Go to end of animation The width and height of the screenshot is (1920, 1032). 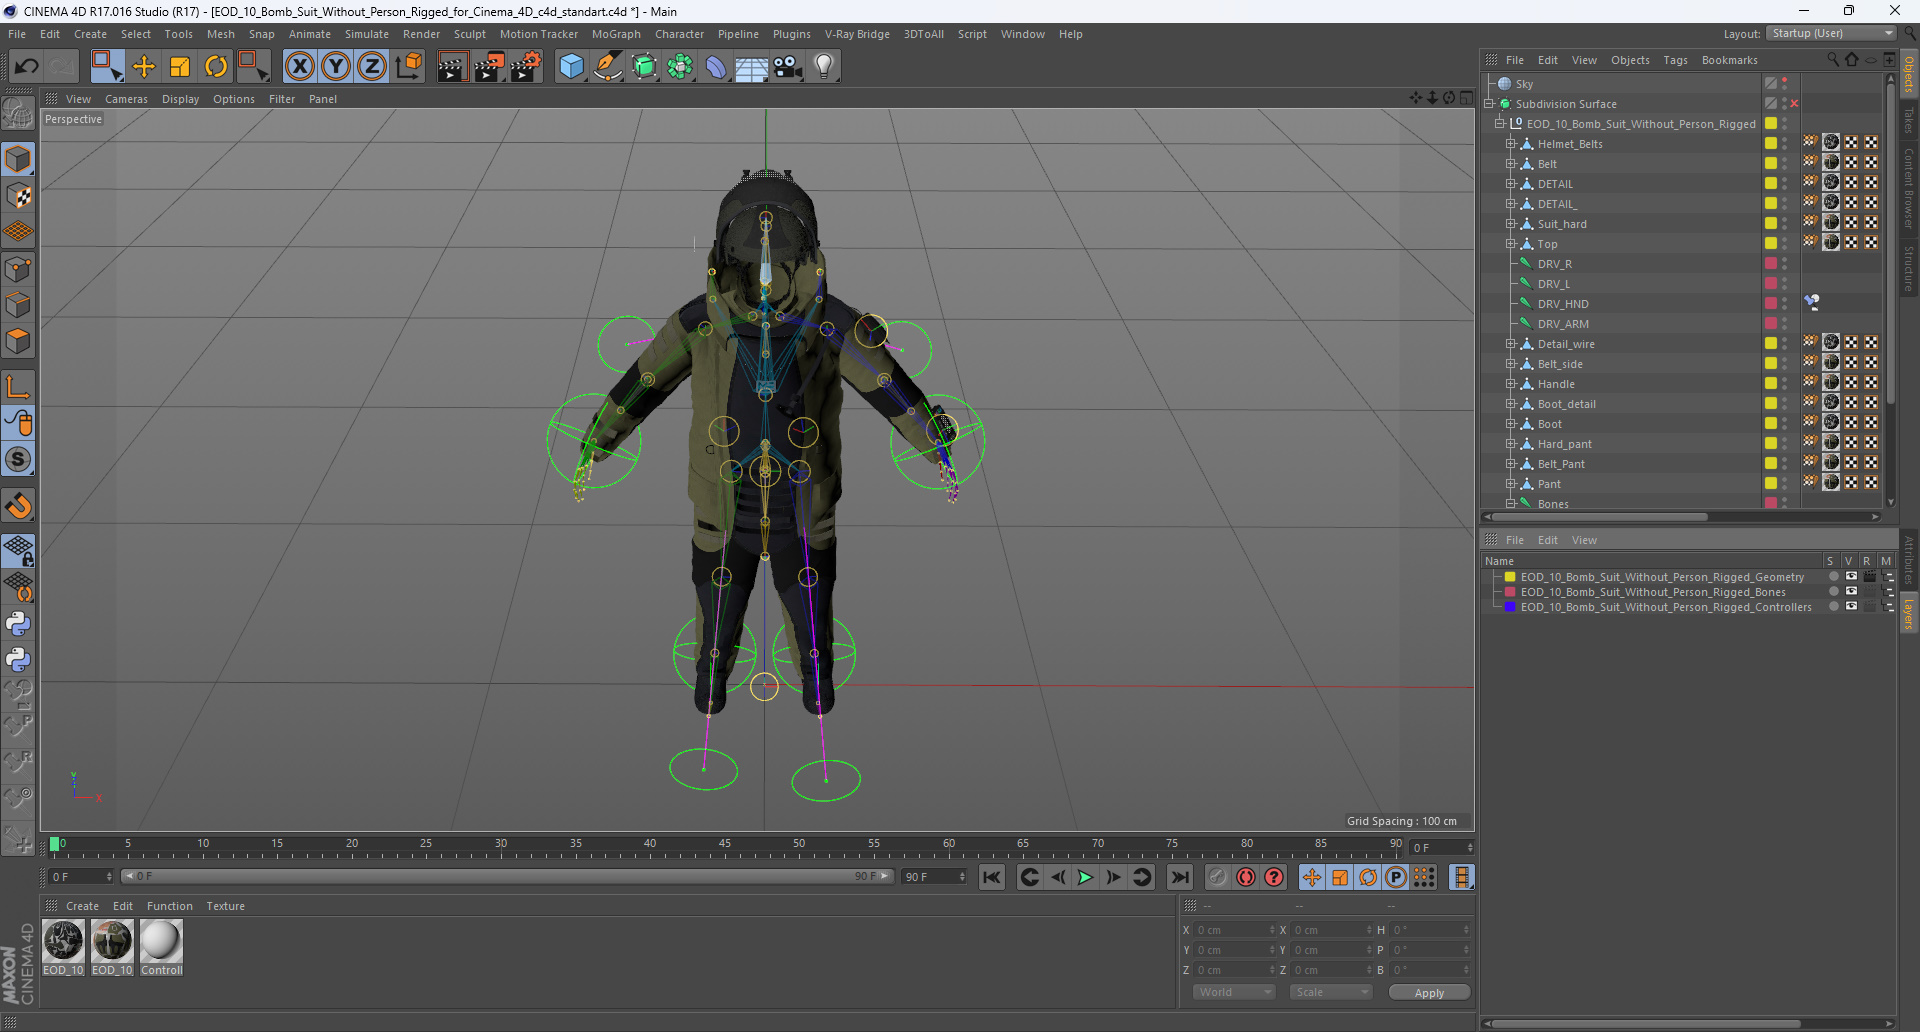coord(1180,877)
